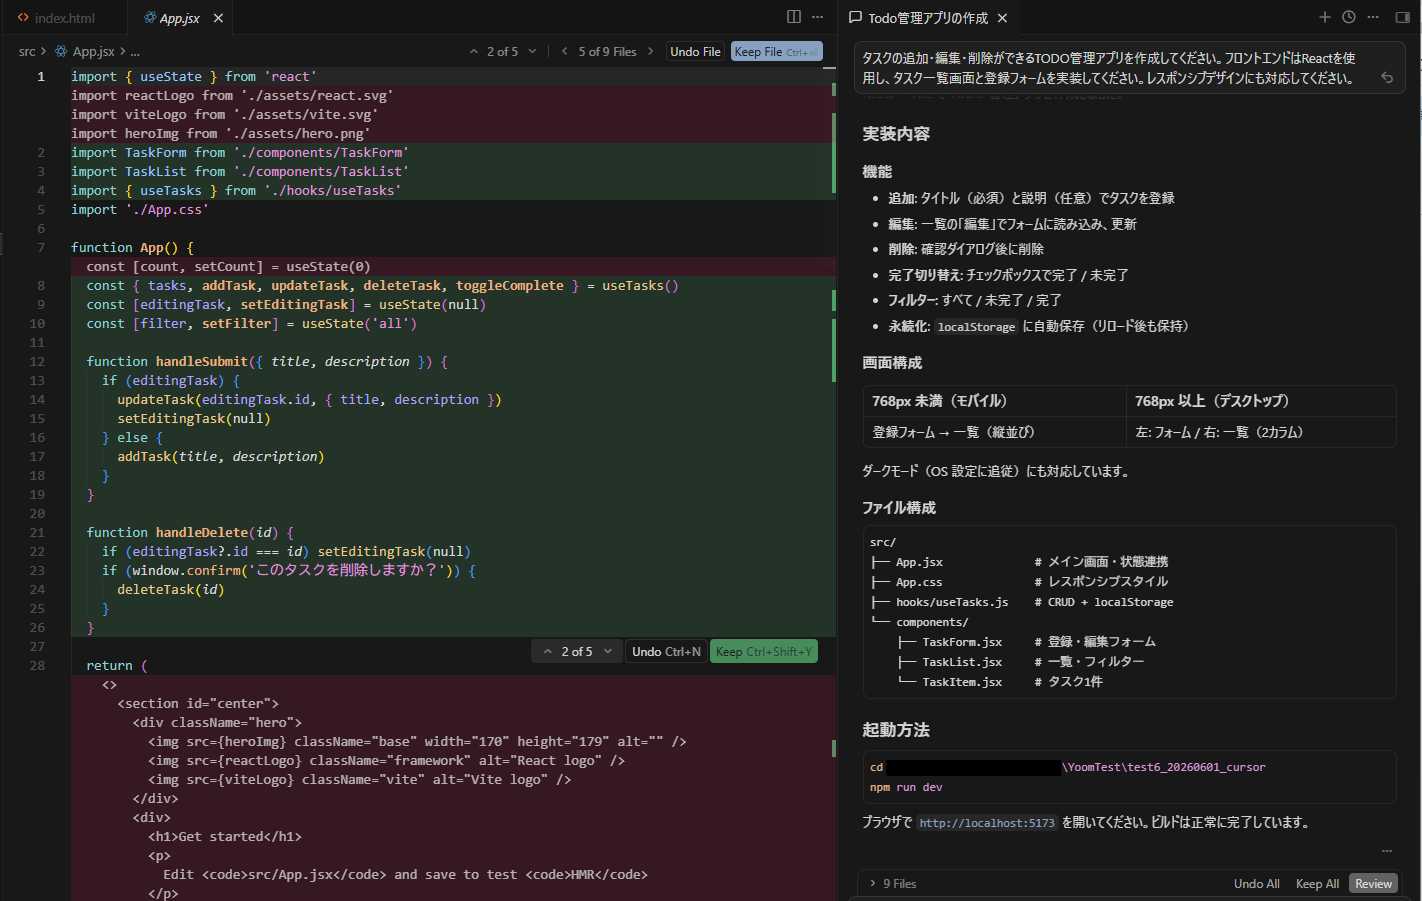
Task: Keep this change block with green Keep button
Action: (764, 652)
